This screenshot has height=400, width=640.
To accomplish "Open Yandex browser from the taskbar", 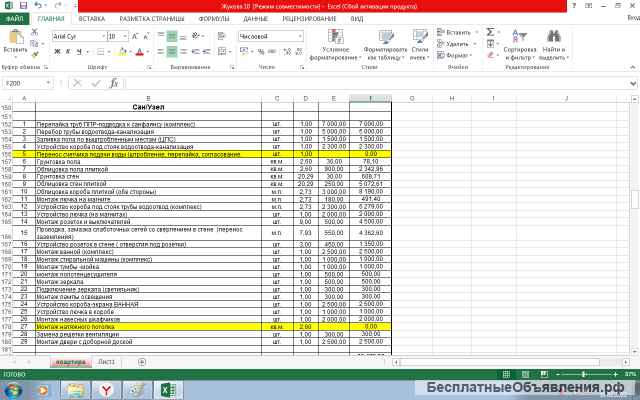I will pos(106,387).
